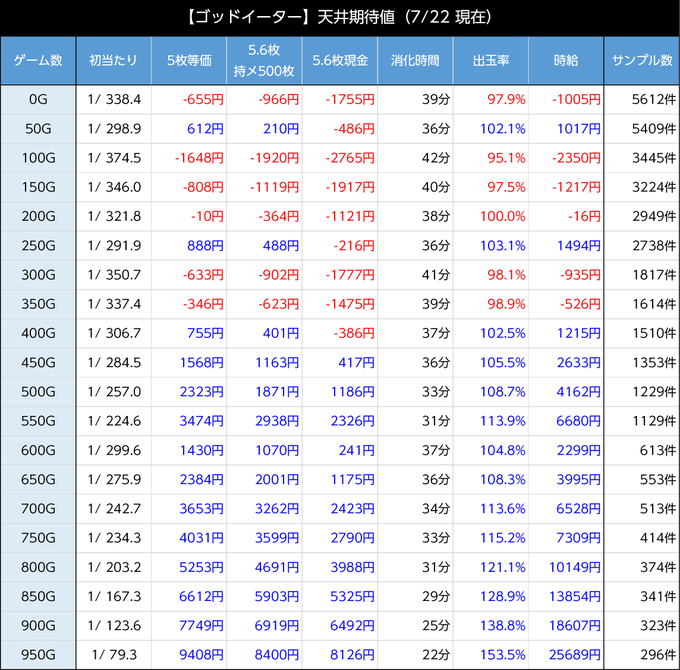Image resolution: width=680 pixels, height=670 pixels.
Task: Select the 消化時間 header cell
Action: pyautogui.click(x=415, y=61)
